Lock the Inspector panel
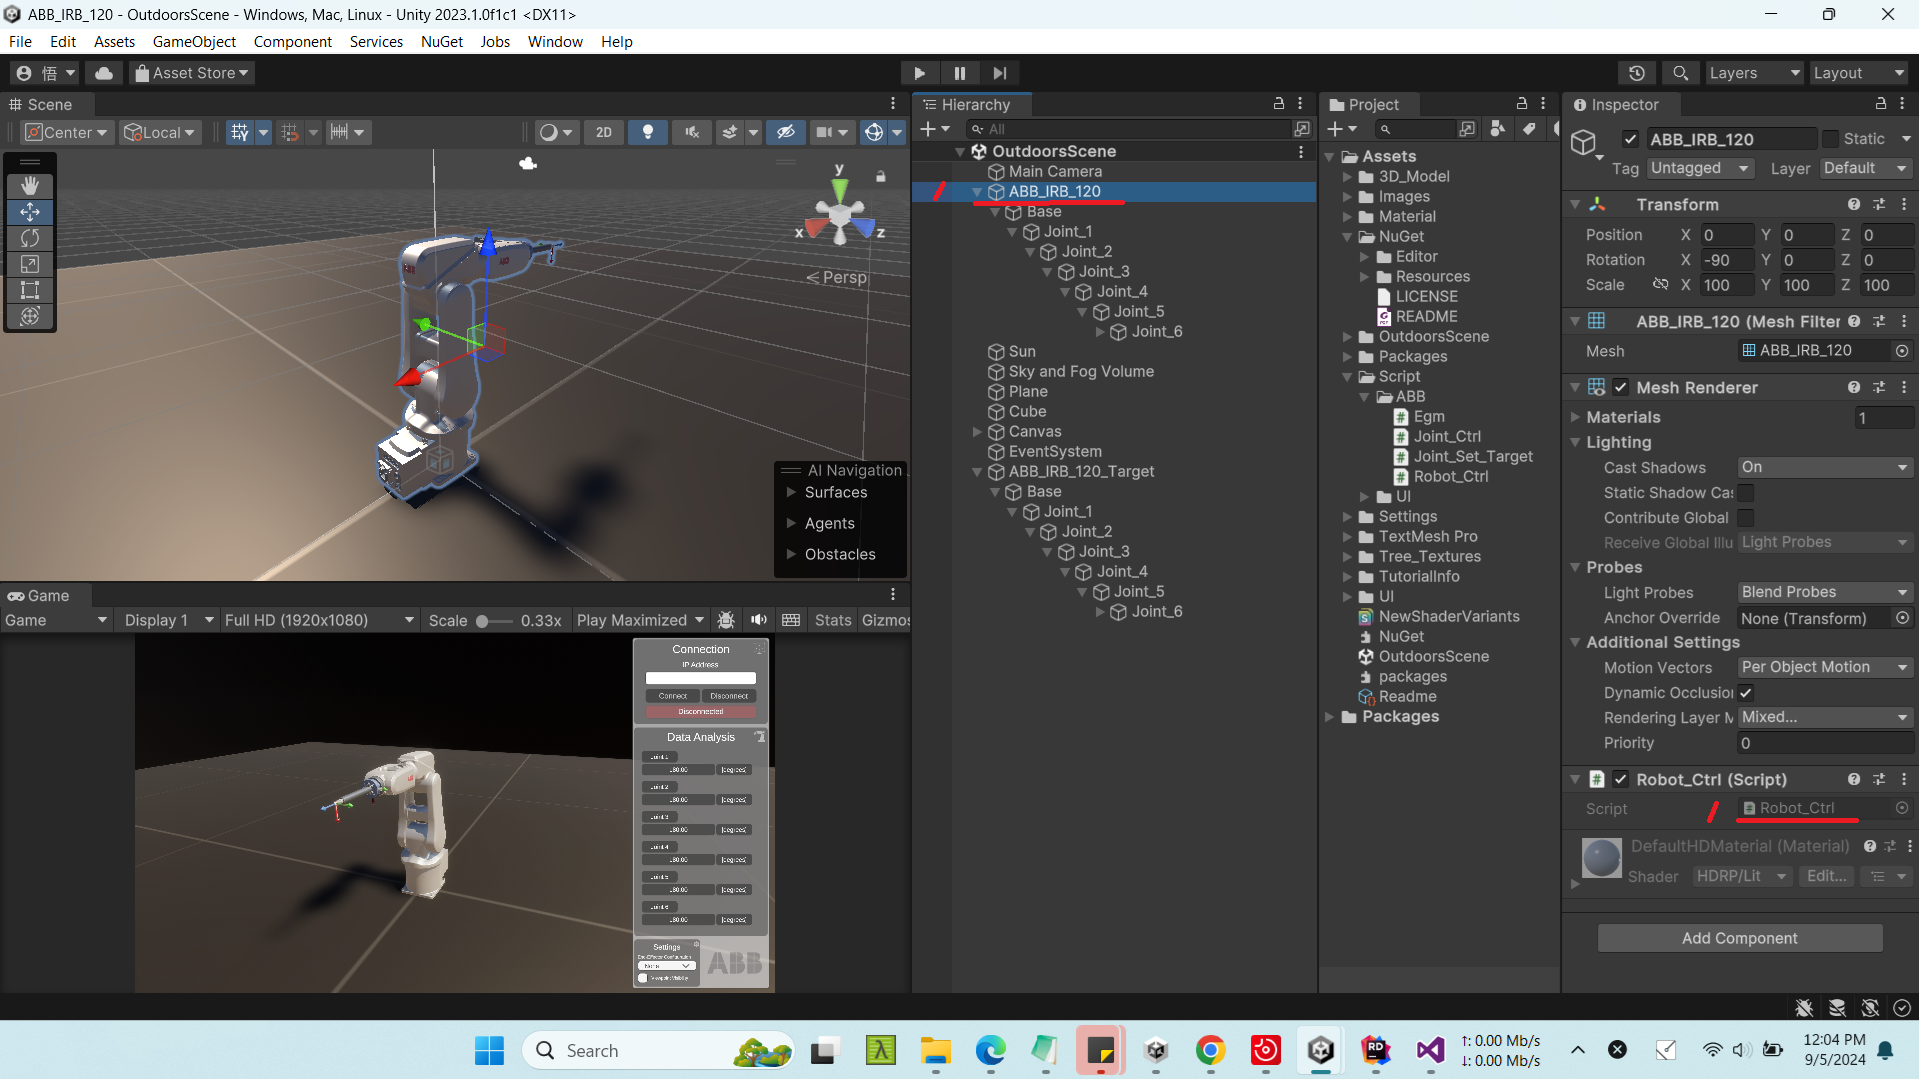Screen dimensions: 1919x1079 [1881, 104]
